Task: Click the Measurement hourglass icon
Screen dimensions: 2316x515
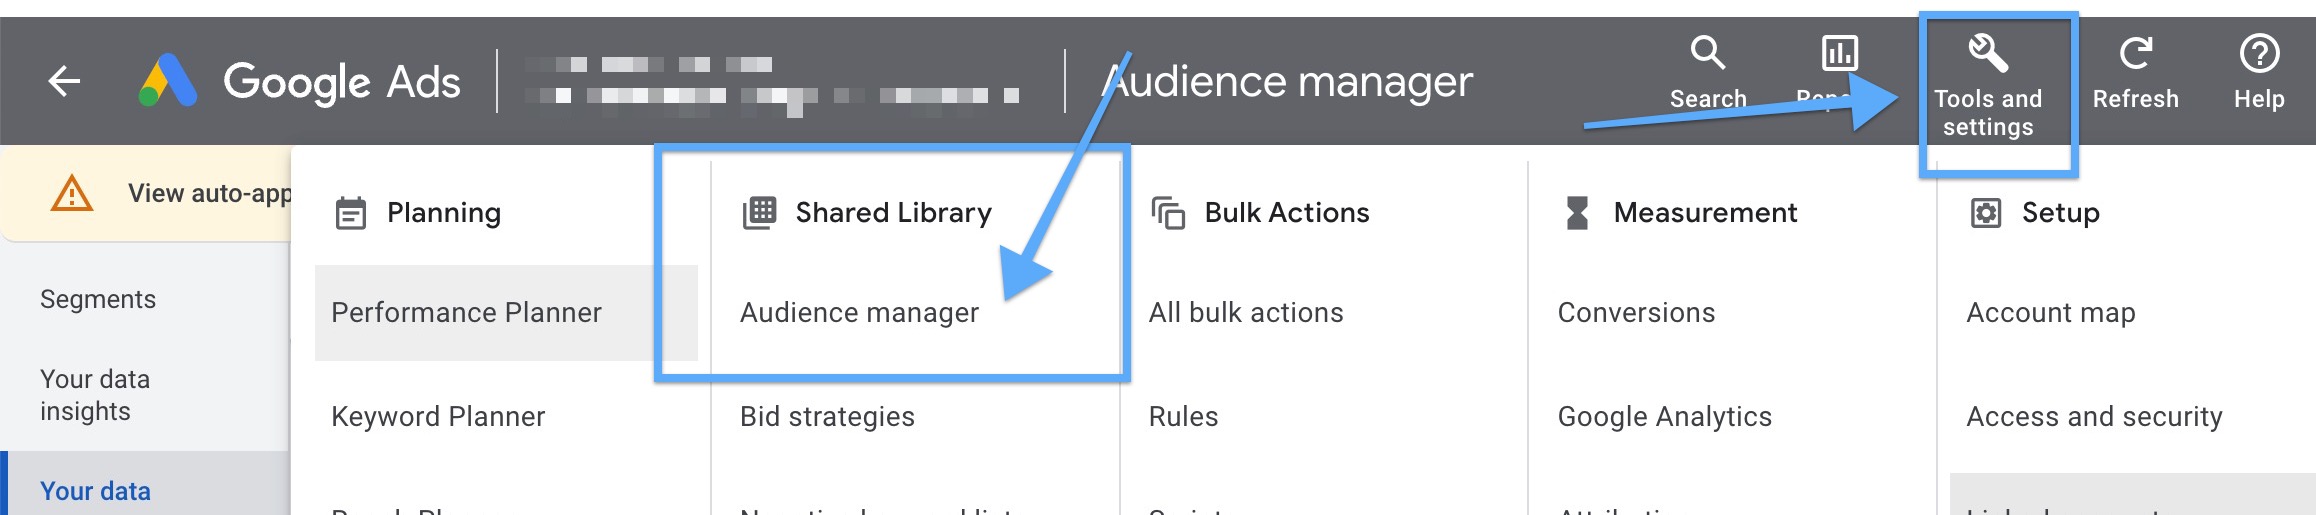Action: [1577, 213]
